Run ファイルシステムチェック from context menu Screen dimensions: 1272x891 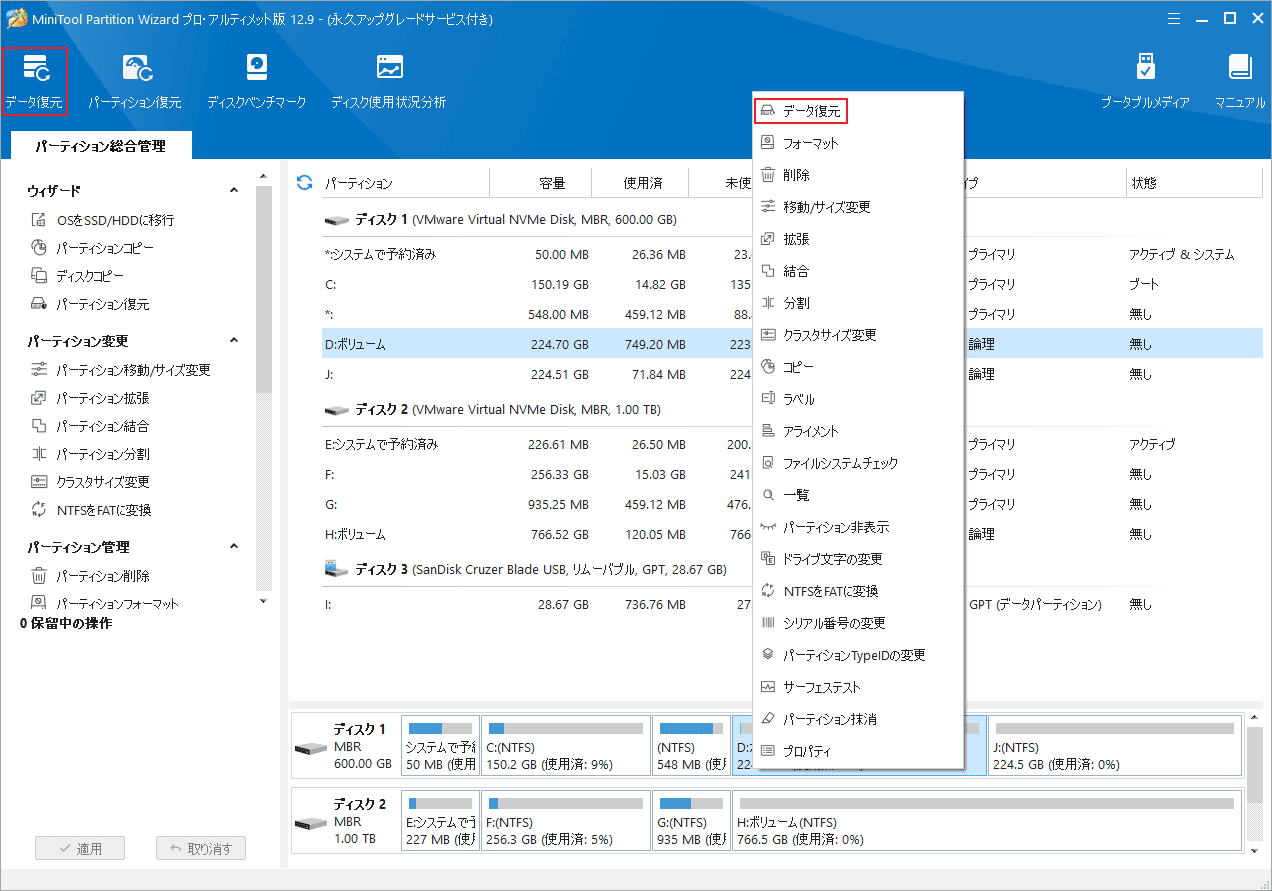click(858, 463)
